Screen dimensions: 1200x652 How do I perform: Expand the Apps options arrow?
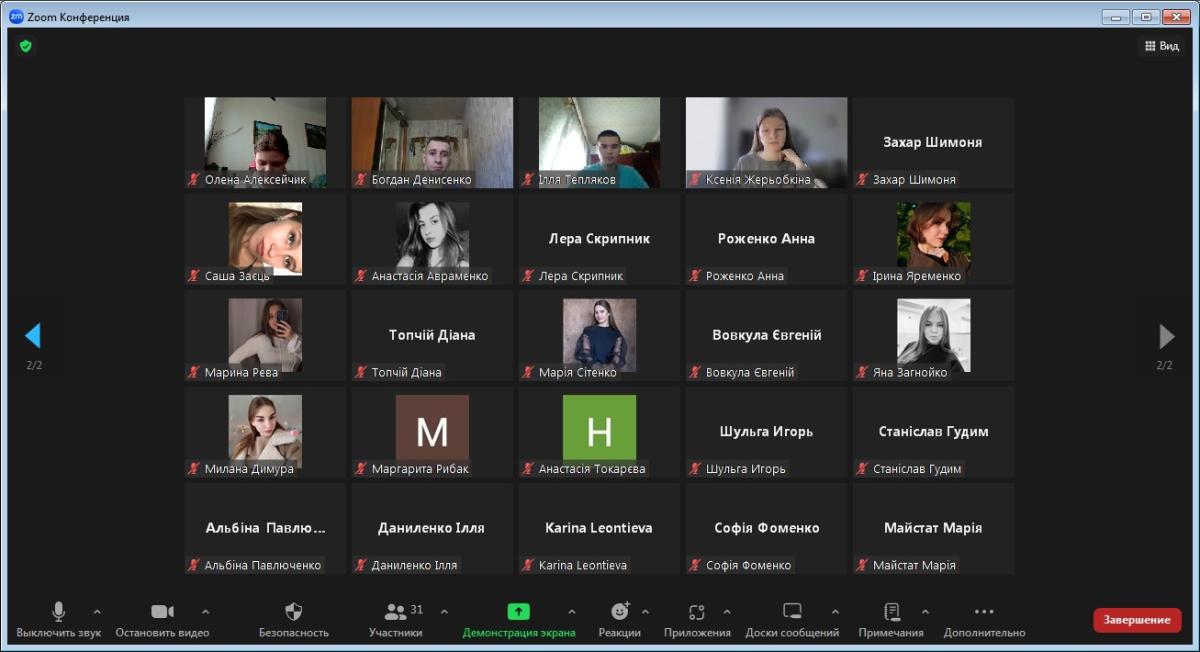click(x=727, y=611)
